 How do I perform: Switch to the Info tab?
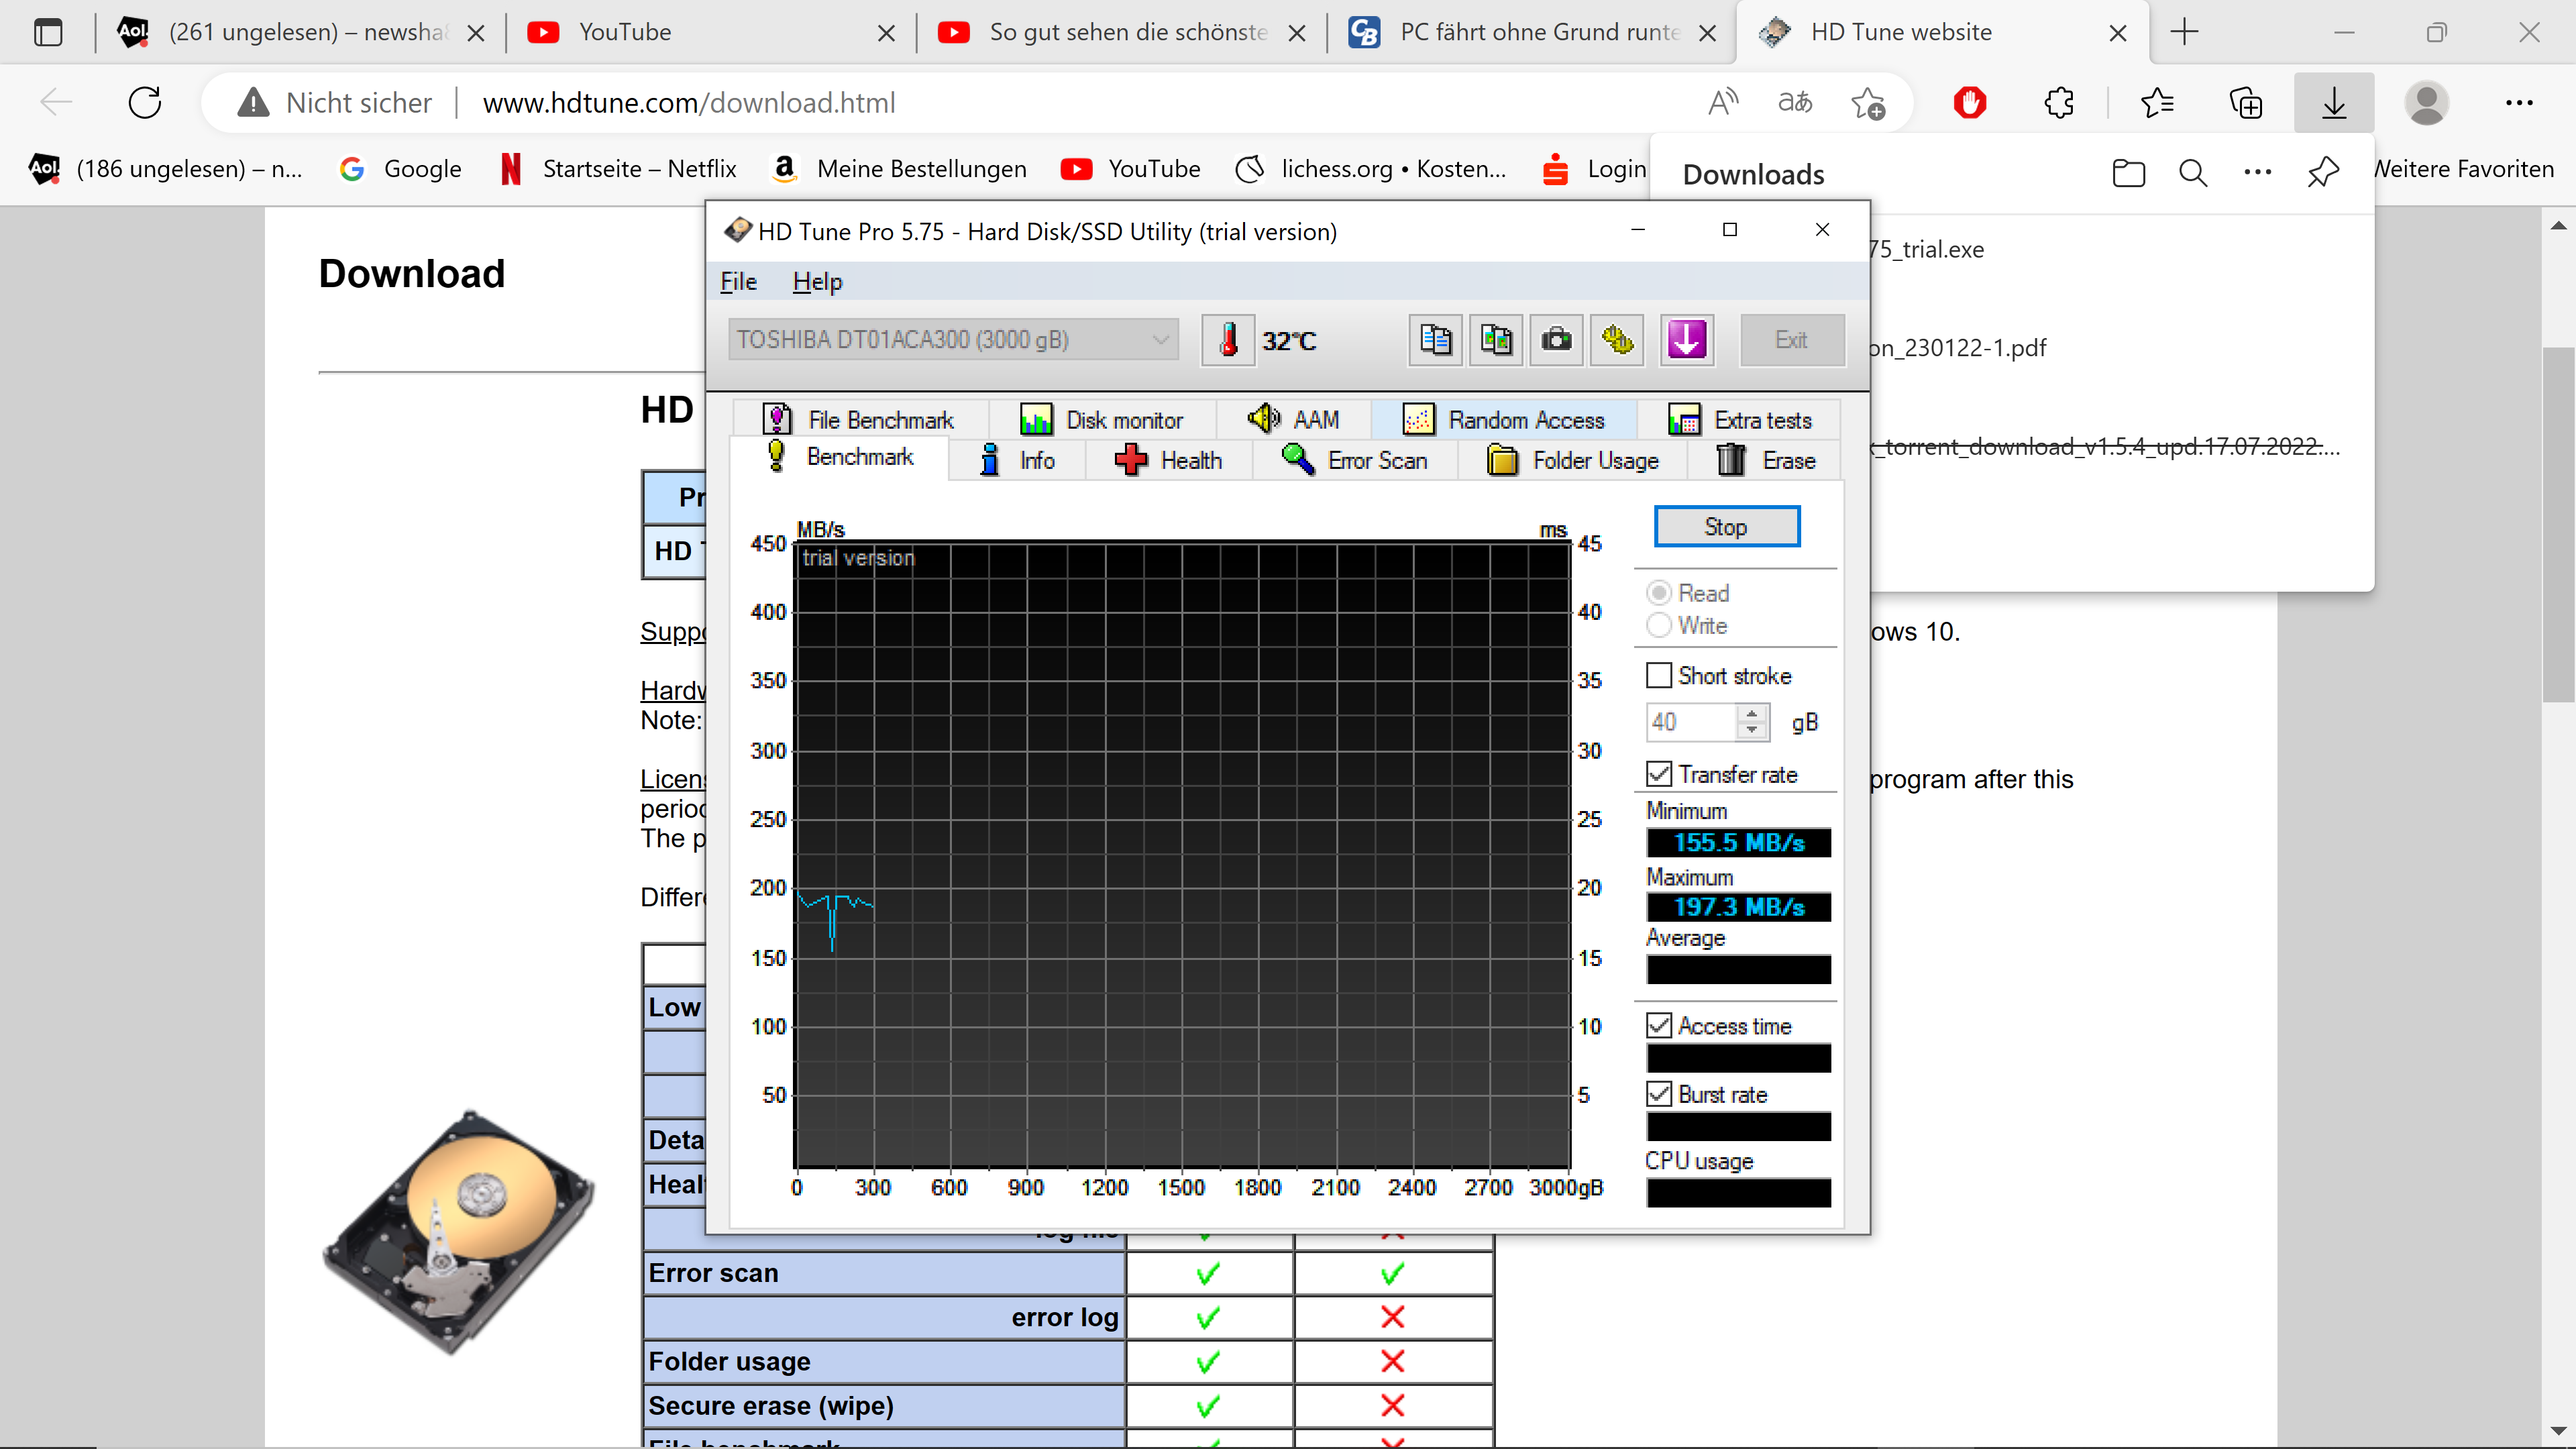pyautogui.click(x=1018, y=460)
